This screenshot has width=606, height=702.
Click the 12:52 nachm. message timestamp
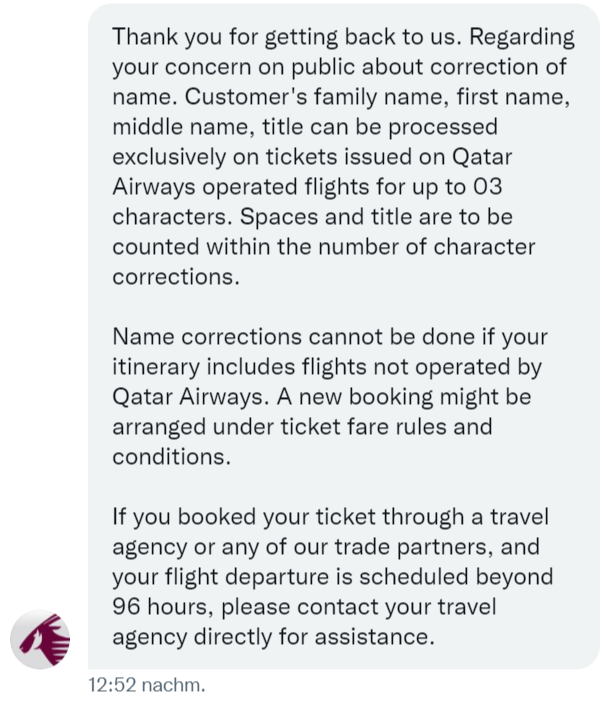click(145, 686)
